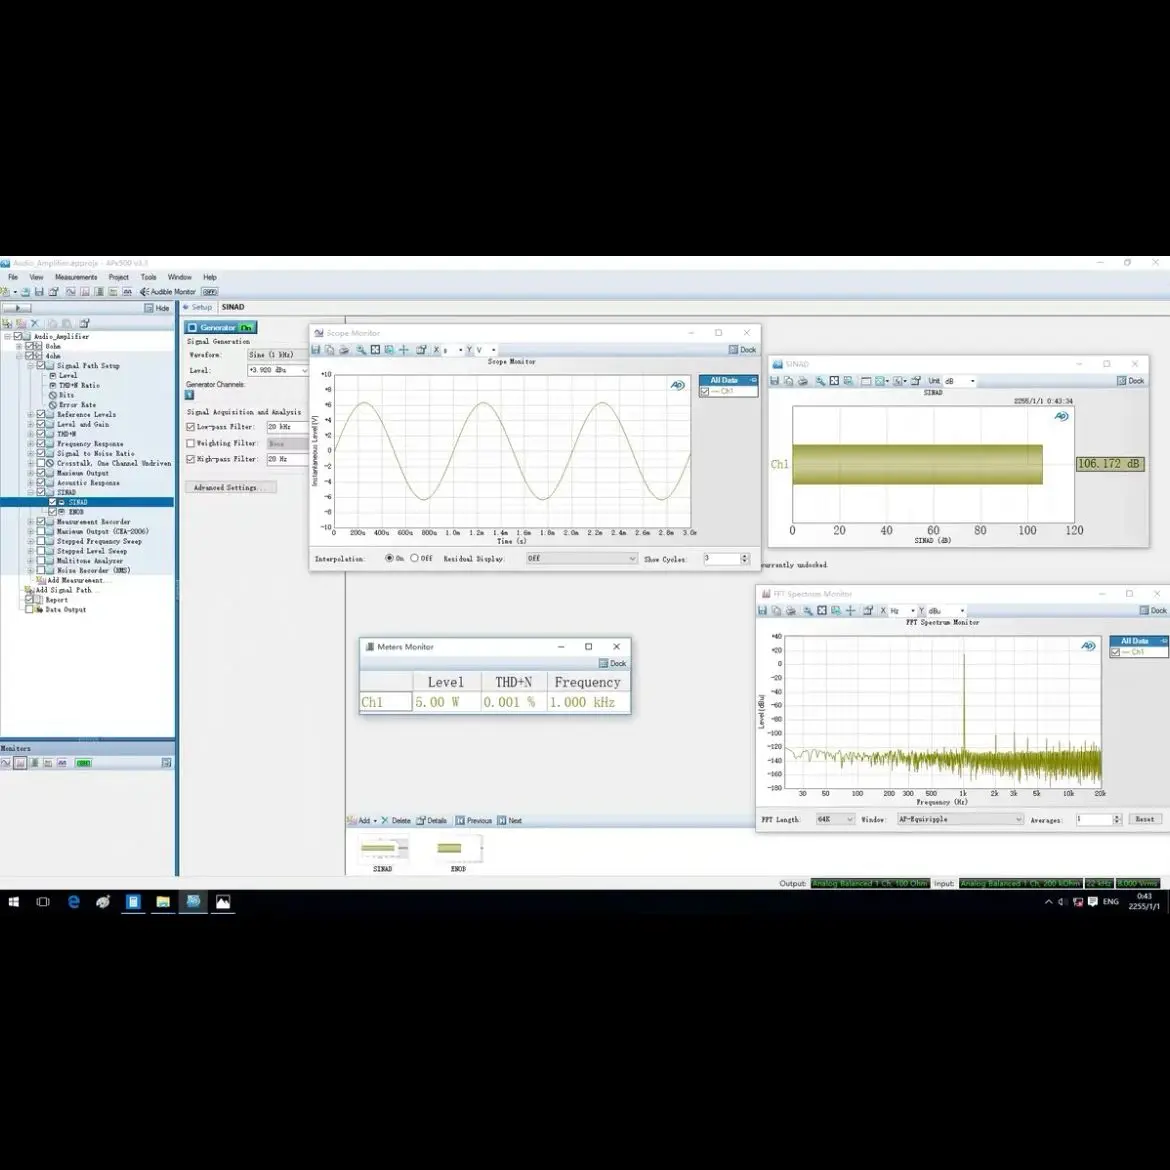This screenshot has width=1170, height=1170.
Task: Toggle the Audible Monitor OFF switch
Action: [x=210, y=292]
